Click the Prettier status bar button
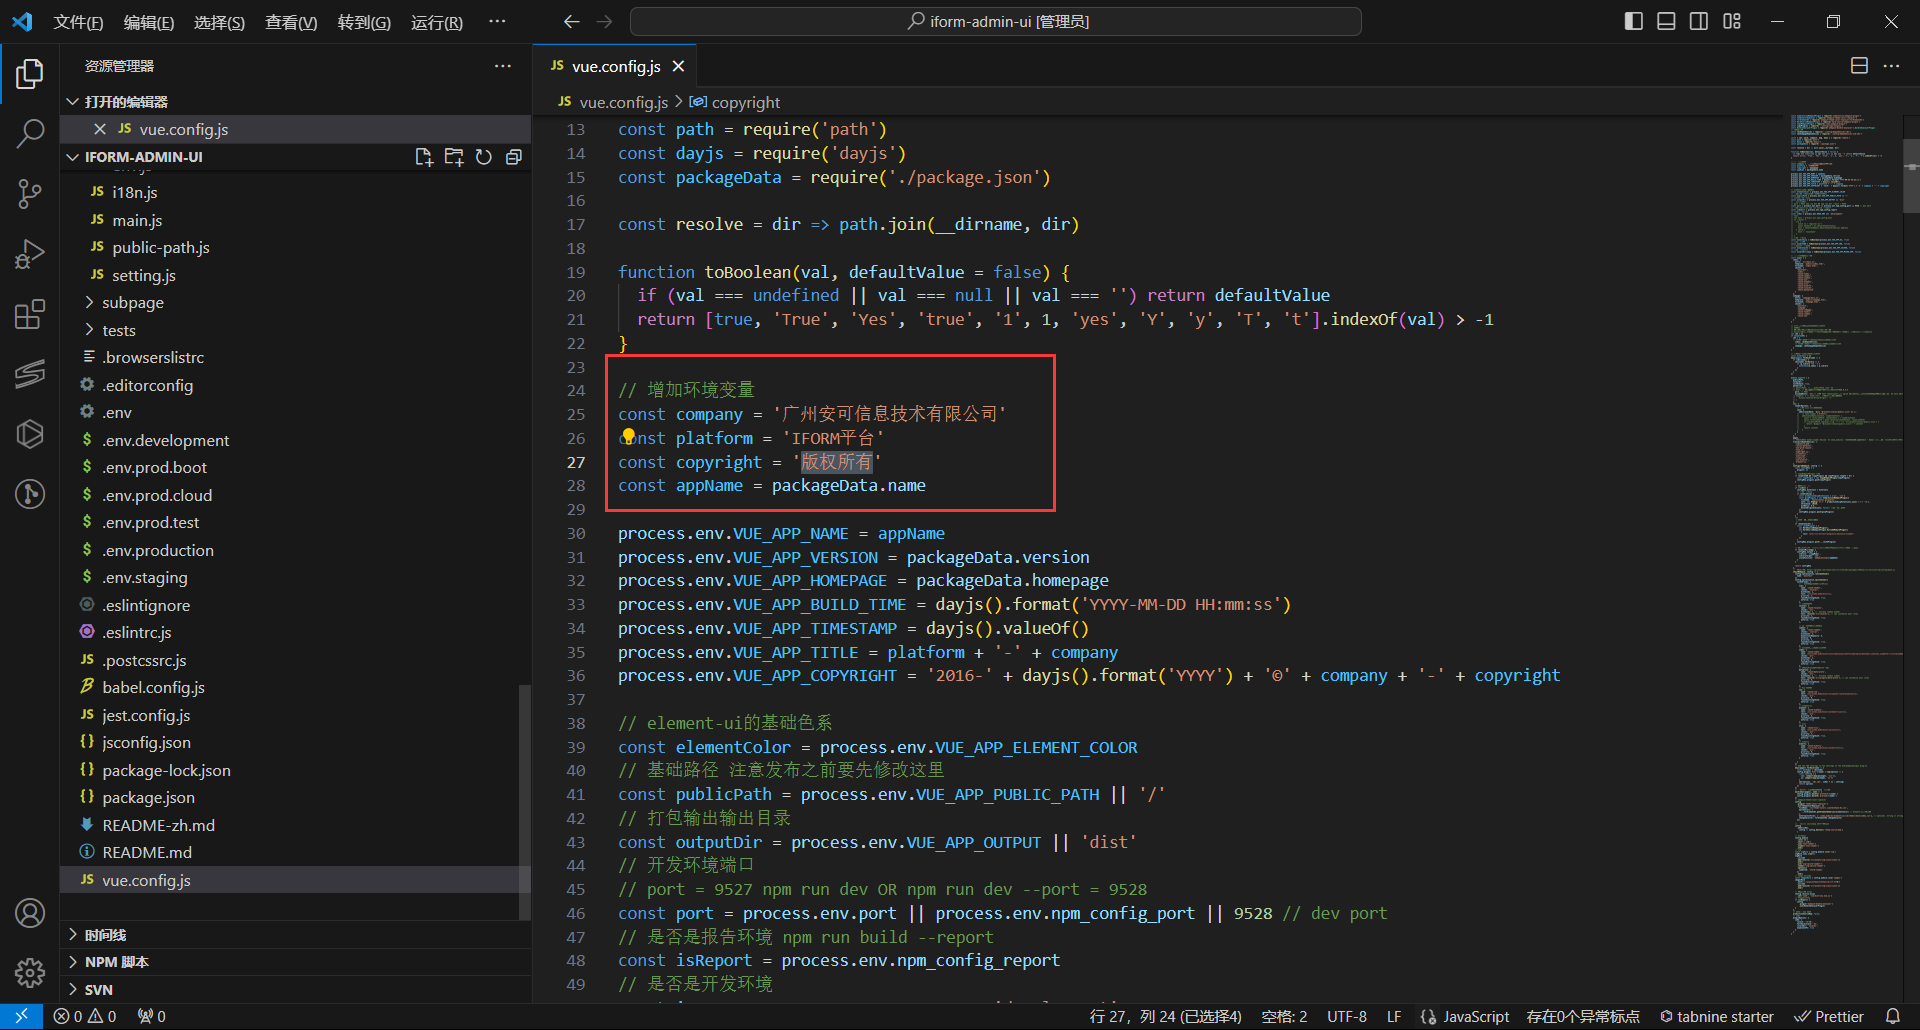The image size is (1920, 1030). [1829, 1016]
